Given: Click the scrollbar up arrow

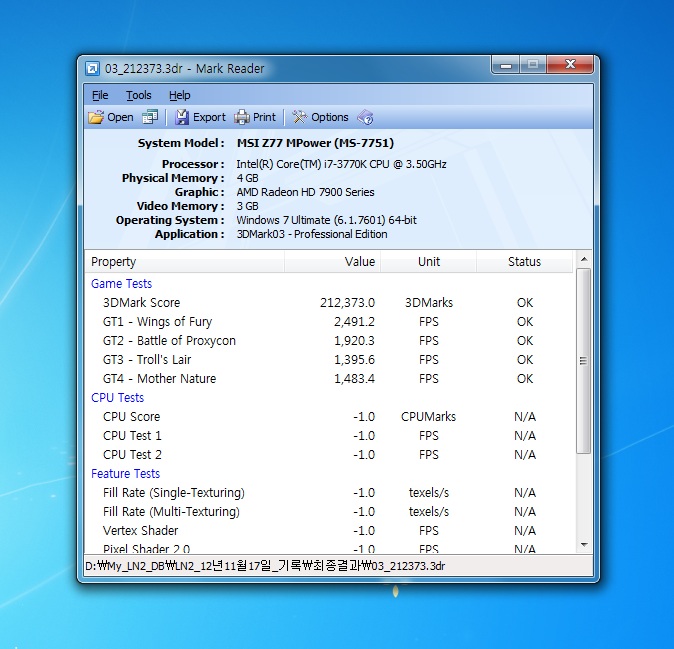Looking at the screenshot, I should click(584, 259).
